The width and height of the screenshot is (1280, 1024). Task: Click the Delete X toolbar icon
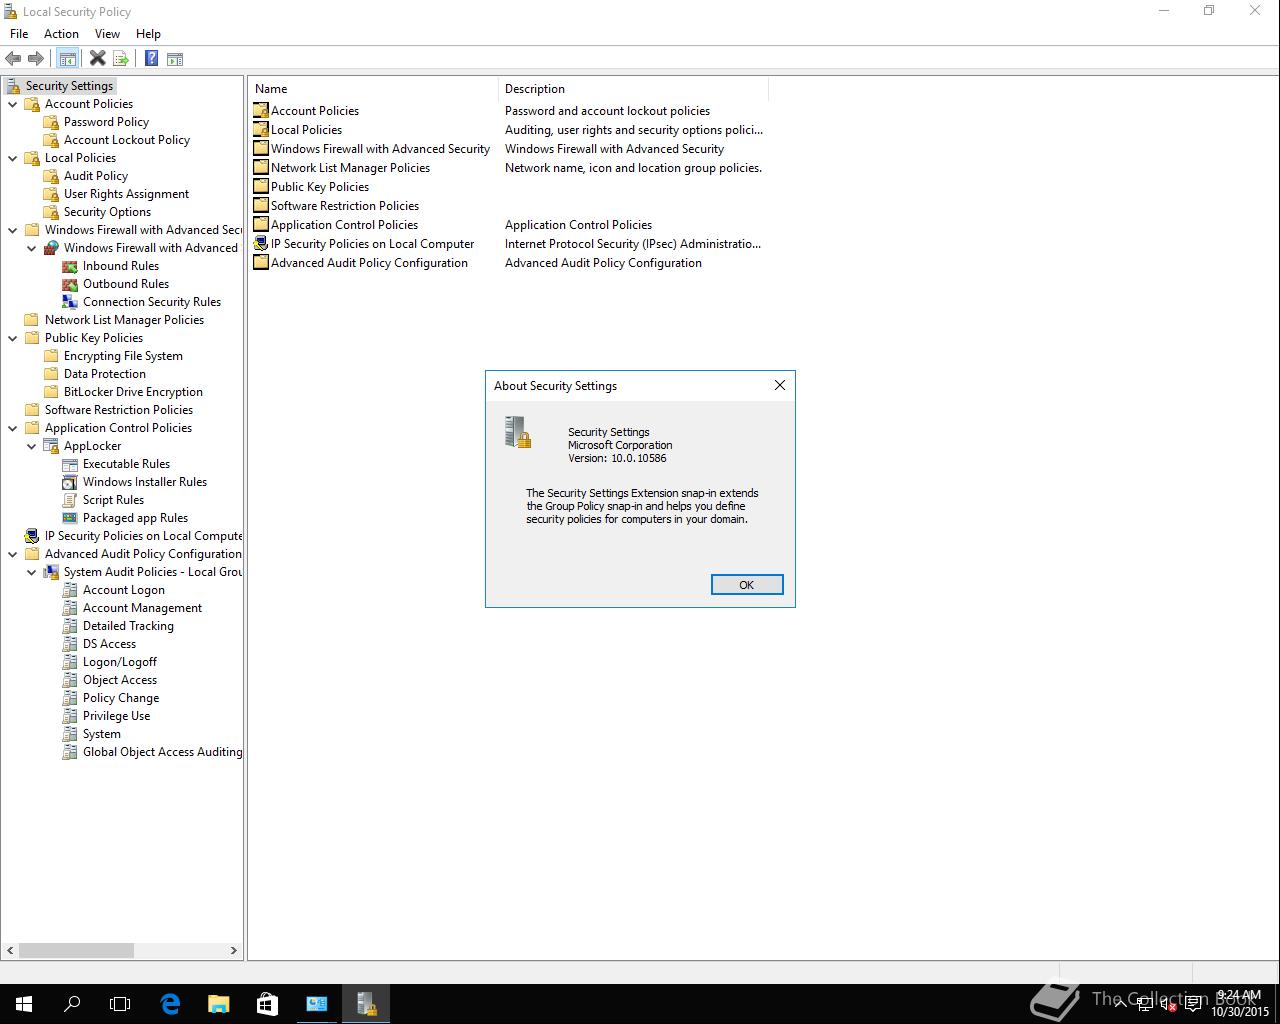click(97, 59)
